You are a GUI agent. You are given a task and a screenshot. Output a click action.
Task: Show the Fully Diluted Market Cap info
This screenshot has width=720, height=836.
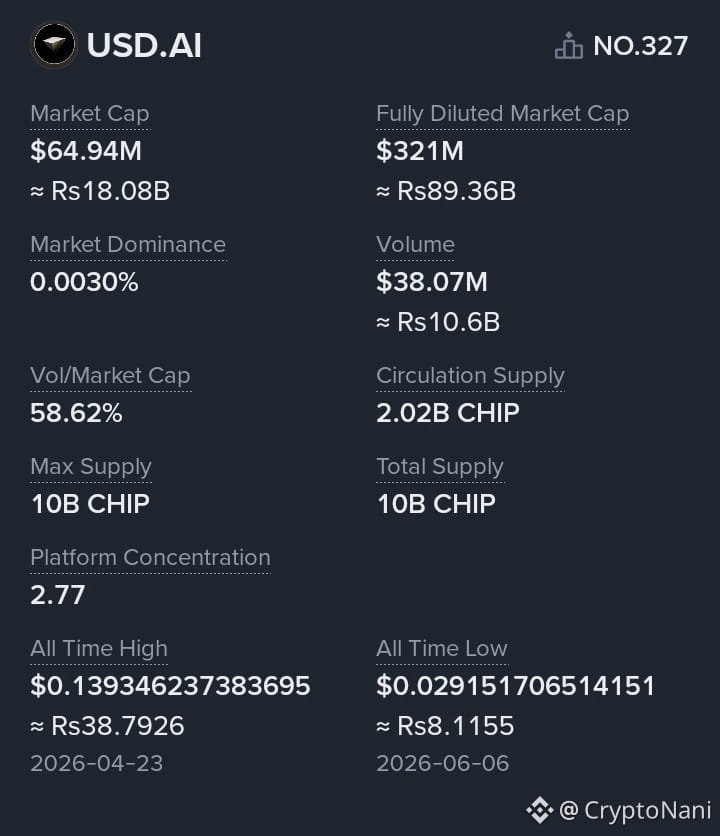coord(503,114)
